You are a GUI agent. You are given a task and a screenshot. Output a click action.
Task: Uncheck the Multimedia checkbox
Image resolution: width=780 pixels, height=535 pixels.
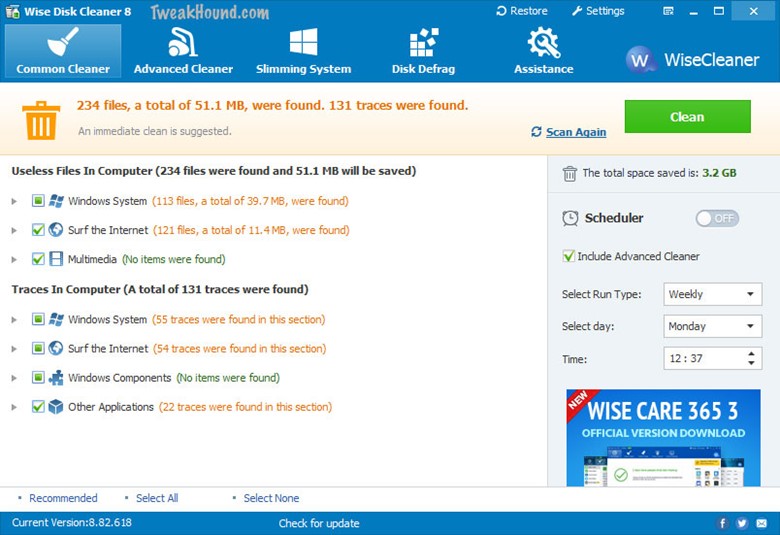(38, 259)
